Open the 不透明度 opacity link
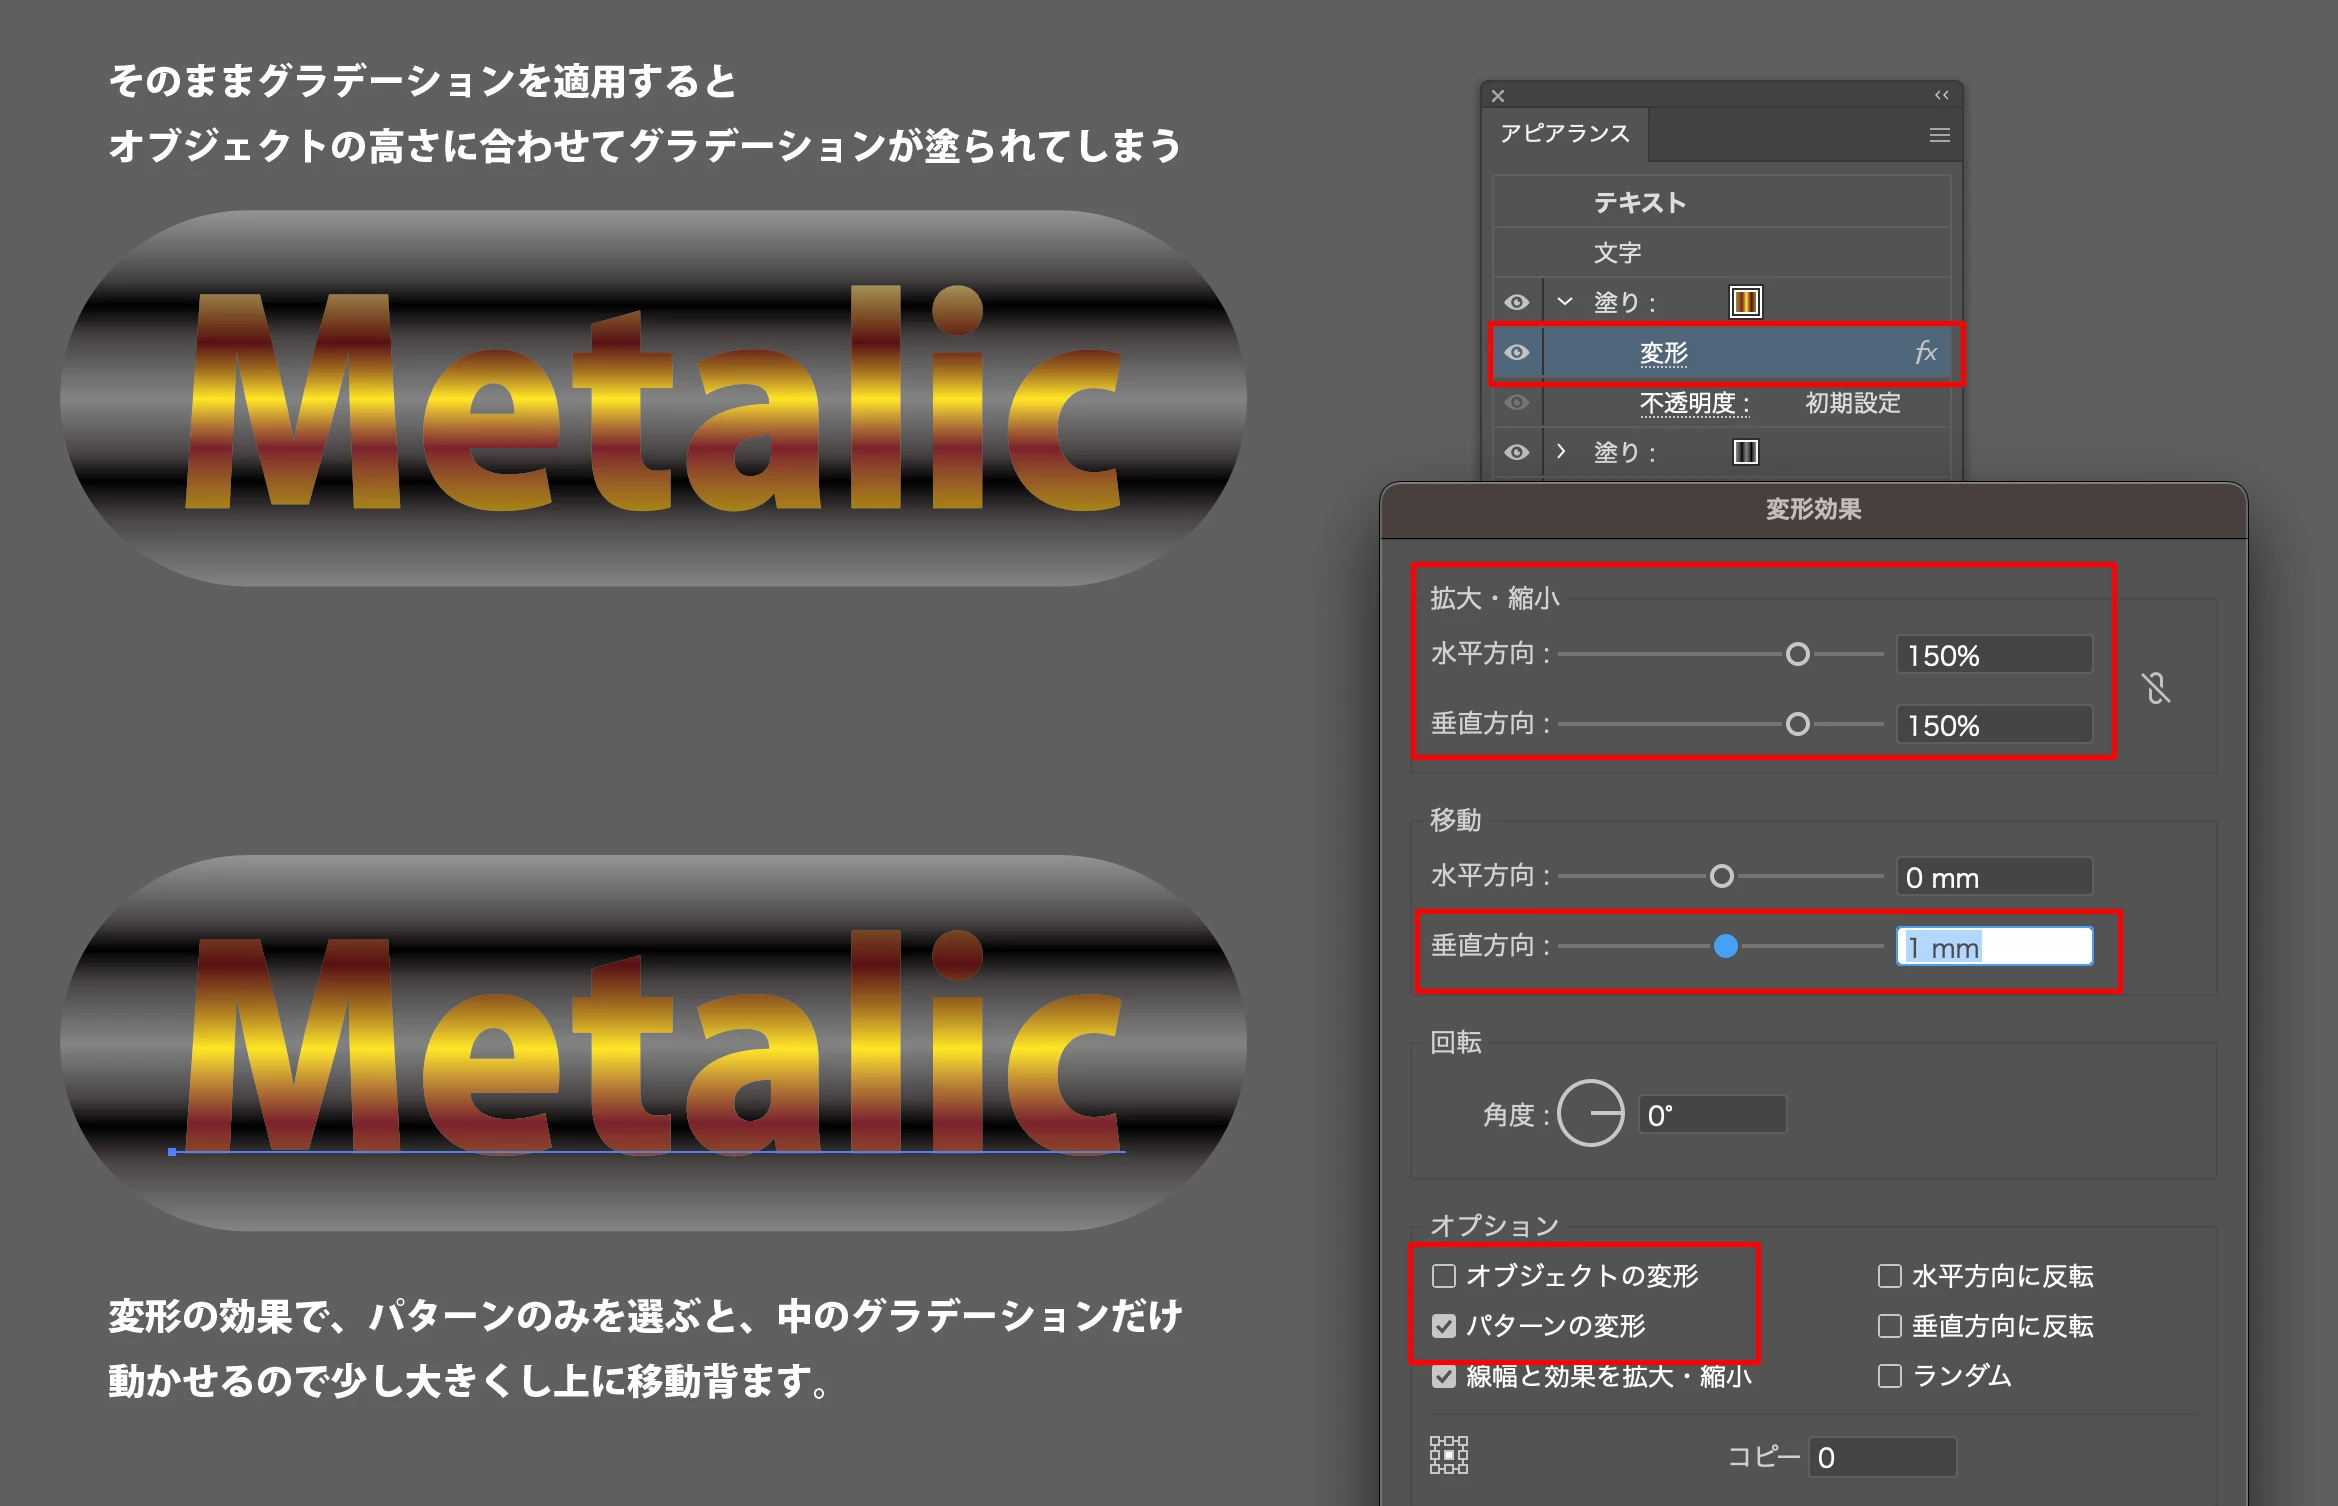Image resolution: width=2338 pixels, height=1506 pixels. [x=1693, y=403]
